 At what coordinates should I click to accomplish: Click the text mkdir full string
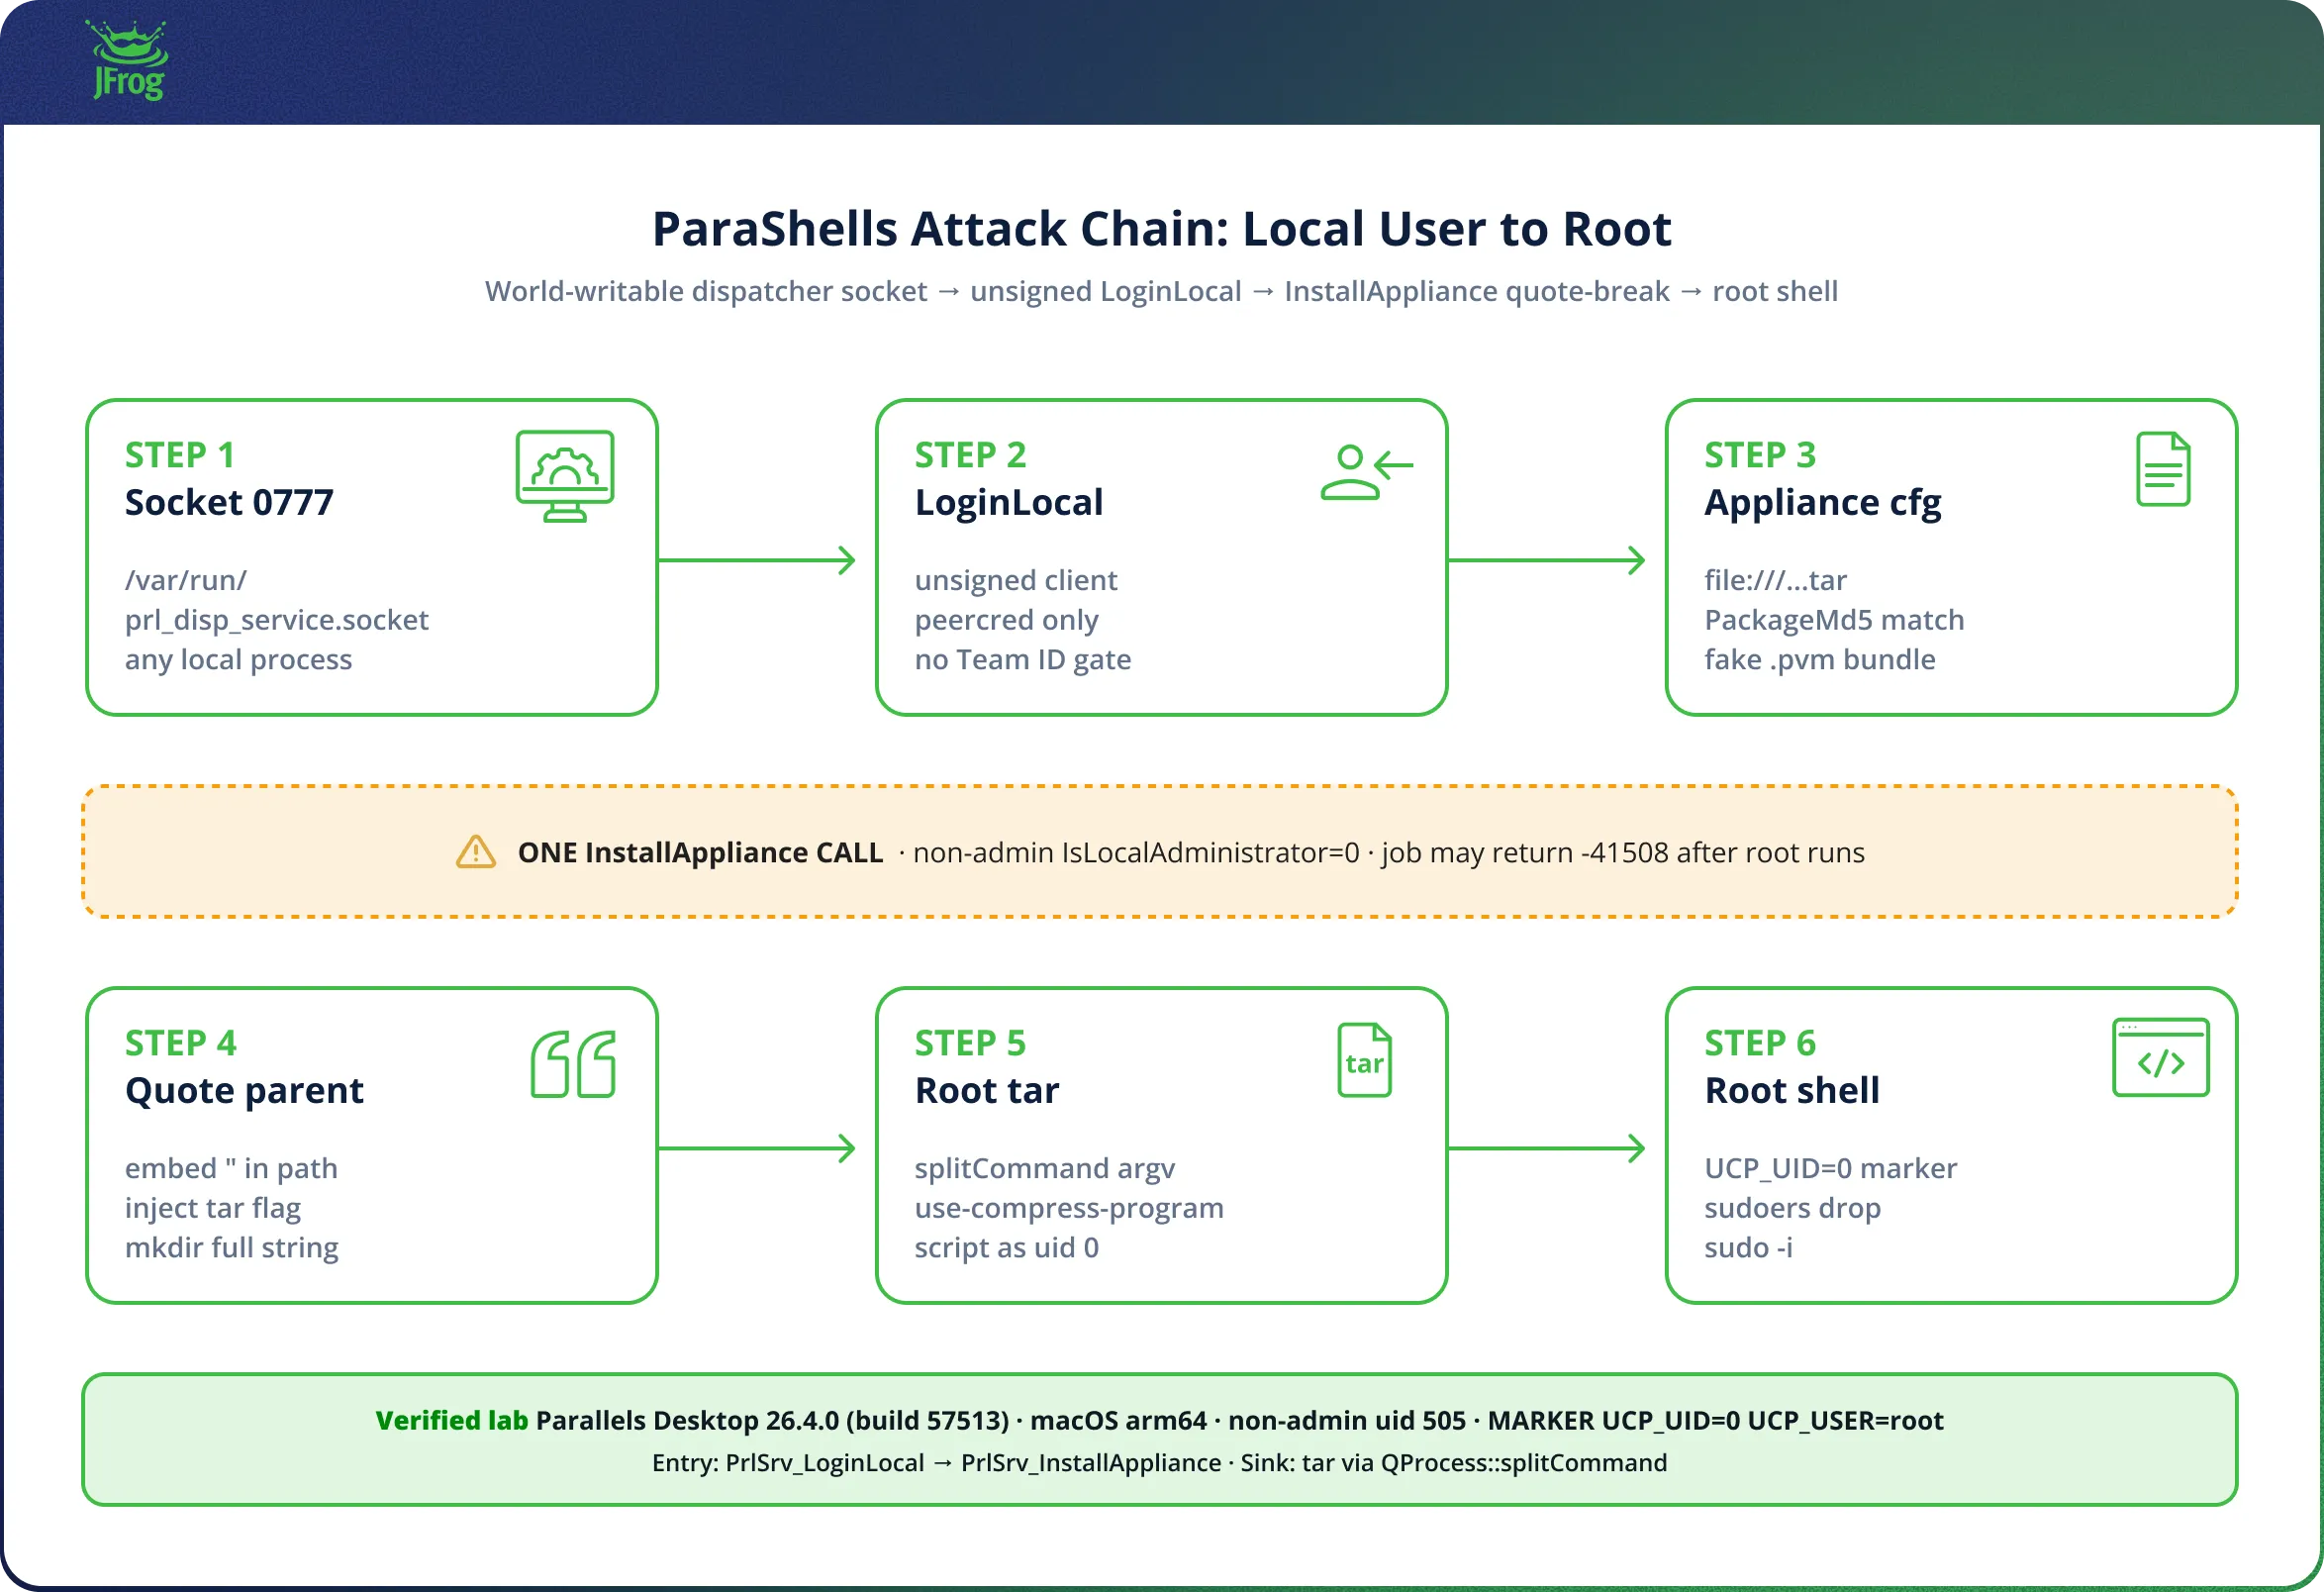click(232, 1248)
